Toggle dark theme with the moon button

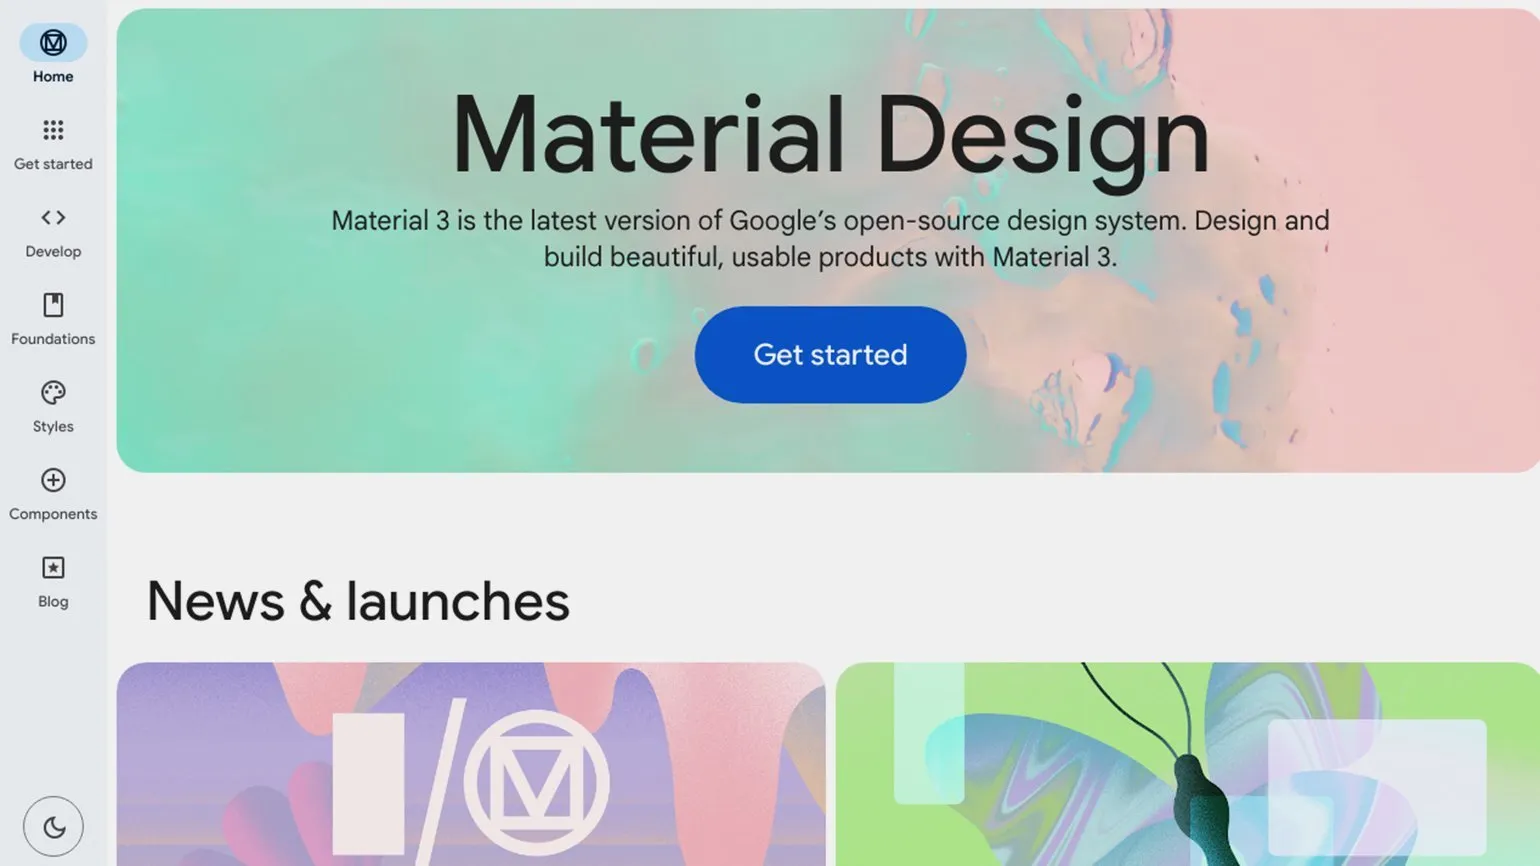tap(53, 826)
